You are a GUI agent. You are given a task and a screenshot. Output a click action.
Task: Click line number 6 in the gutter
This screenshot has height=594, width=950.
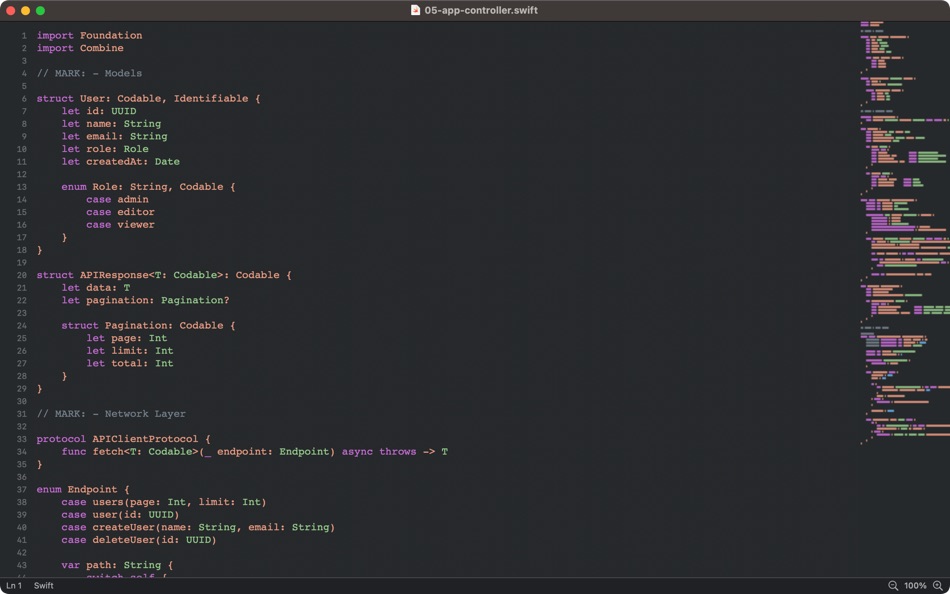click(24, 99)
